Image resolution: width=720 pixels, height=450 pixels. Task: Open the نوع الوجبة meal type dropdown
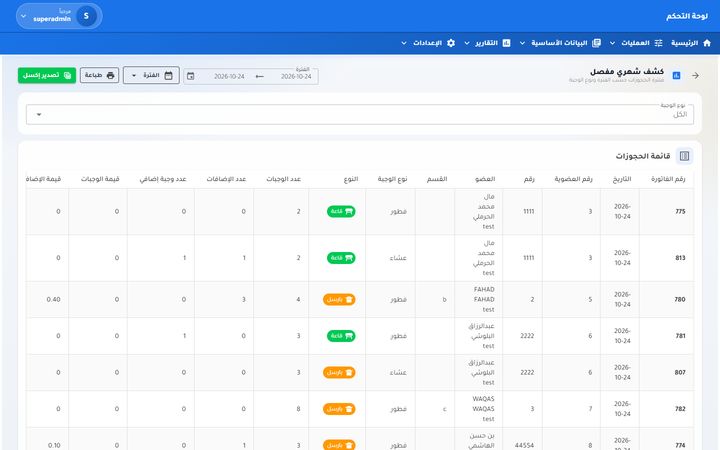click(360, 114)
